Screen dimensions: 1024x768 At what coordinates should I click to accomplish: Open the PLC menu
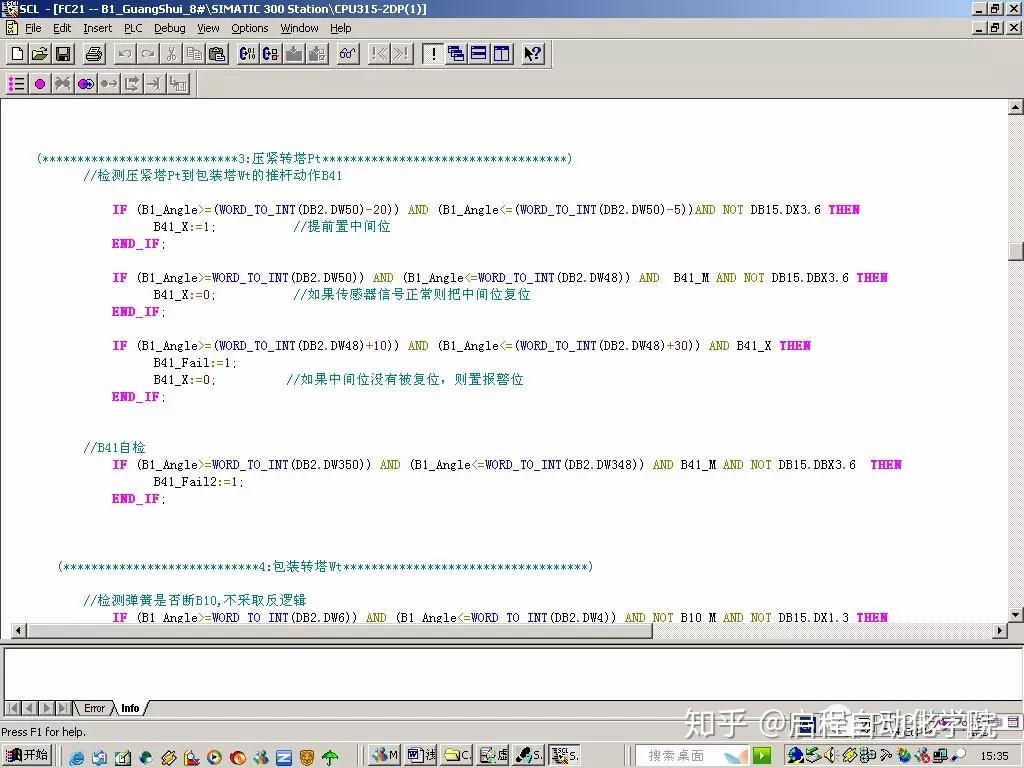[x=133, y=28]
